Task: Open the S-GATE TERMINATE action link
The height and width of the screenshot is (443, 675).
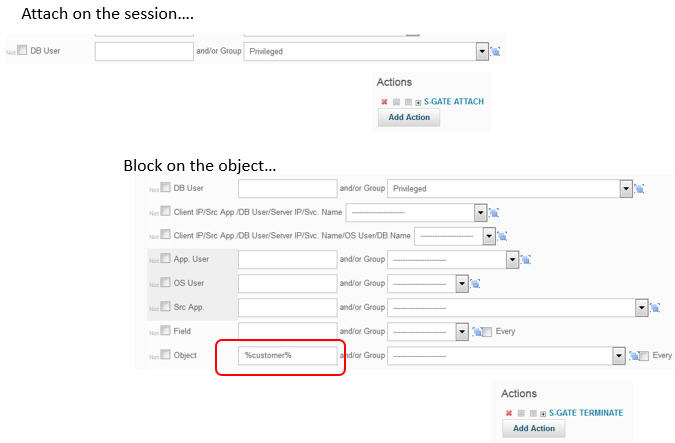Action: pos(585,412)
